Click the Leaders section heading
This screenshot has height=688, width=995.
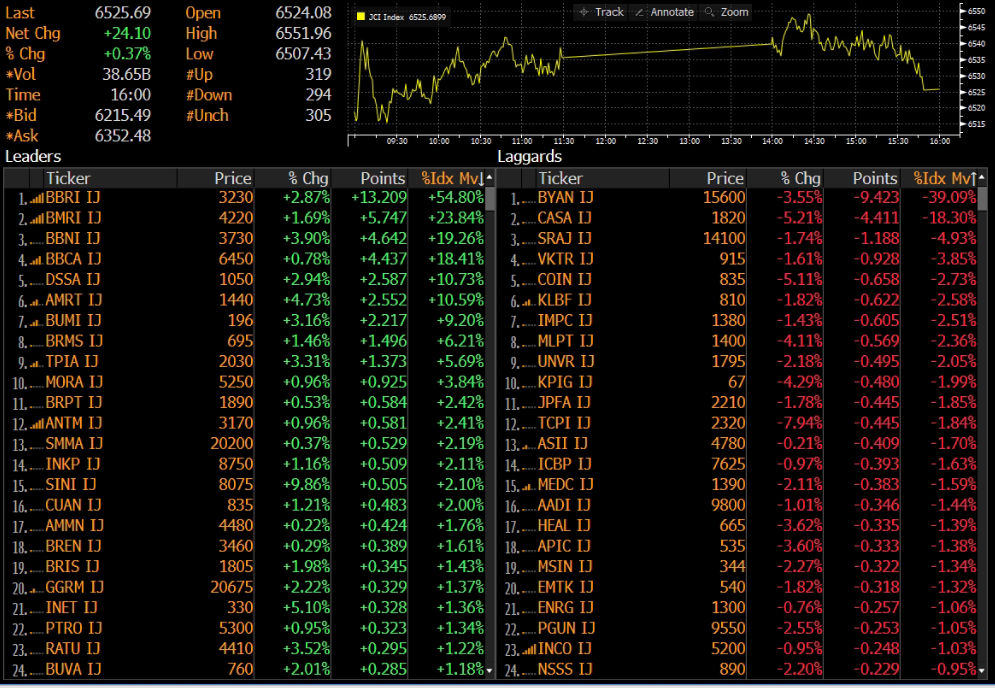[x=33, y=157]
